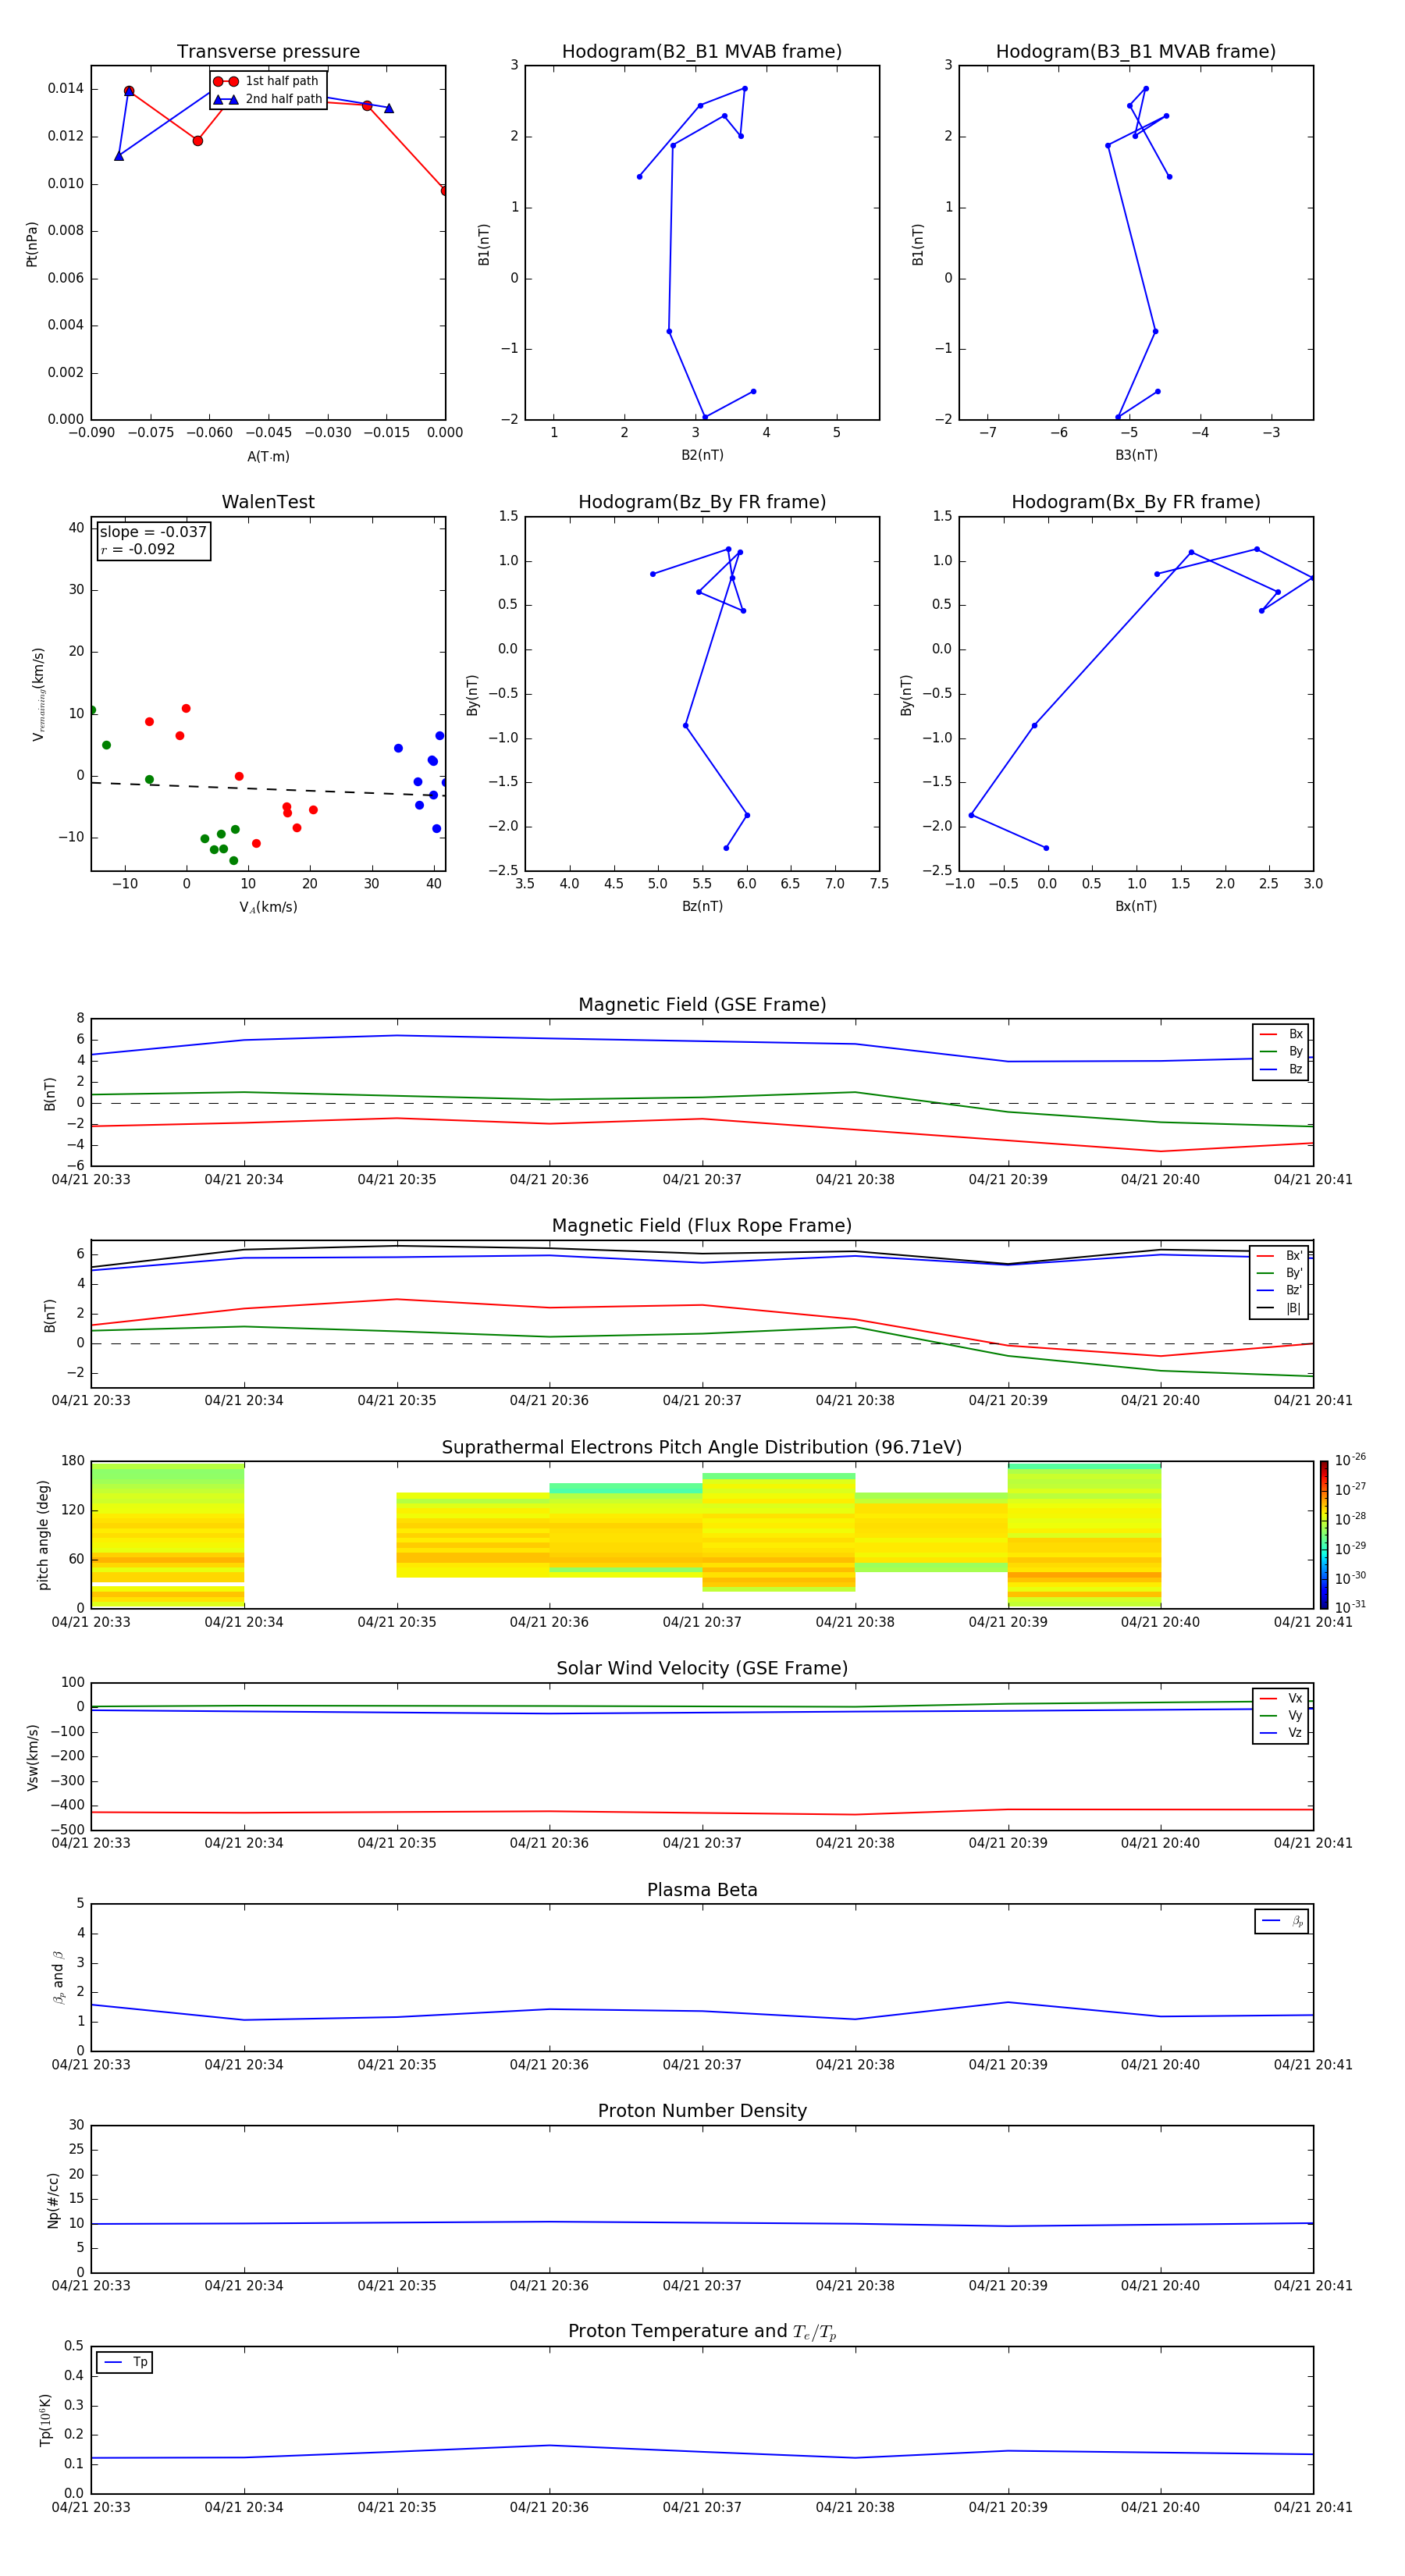Click 'Bz' in the GSE magnetic field legend

[1282, 1069]
